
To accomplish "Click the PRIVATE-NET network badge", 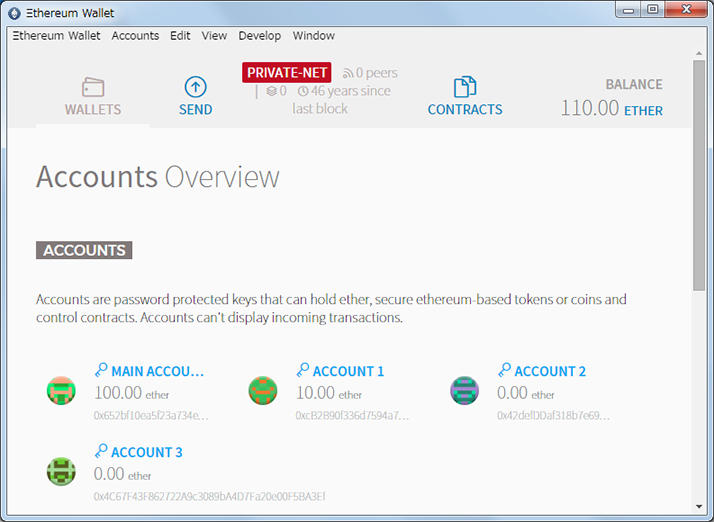I will click(286, 73).
